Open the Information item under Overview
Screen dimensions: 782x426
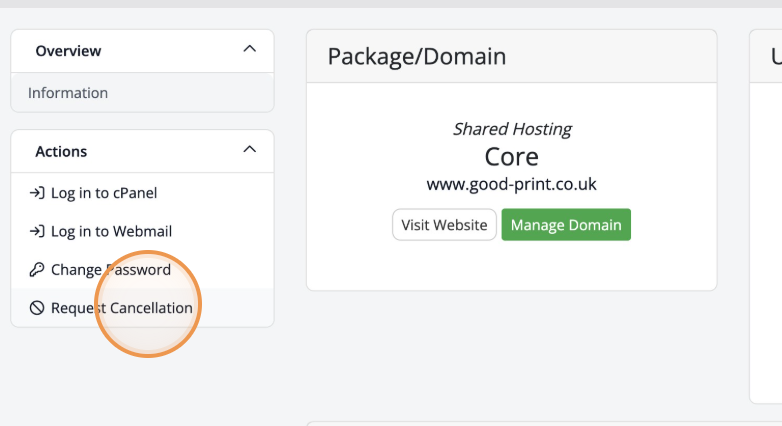(x=68, y=93)
